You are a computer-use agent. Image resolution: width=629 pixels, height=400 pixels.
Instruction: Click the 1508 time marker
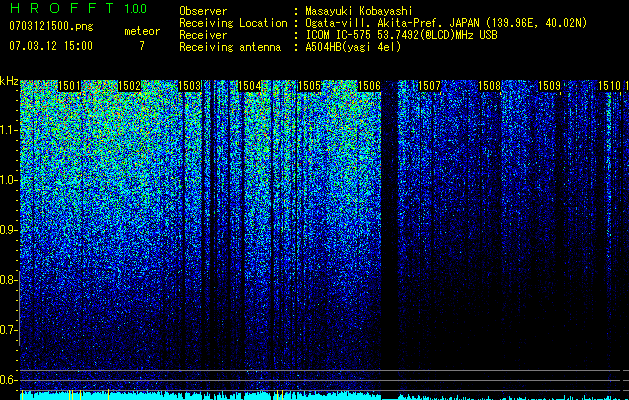(489, 86)
